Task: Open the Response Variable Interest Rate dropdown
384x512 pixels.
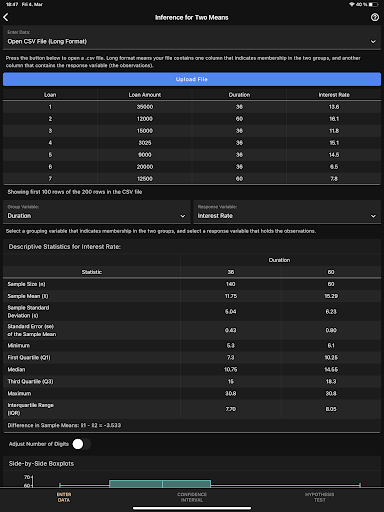Action: click(x=287, y=212)
